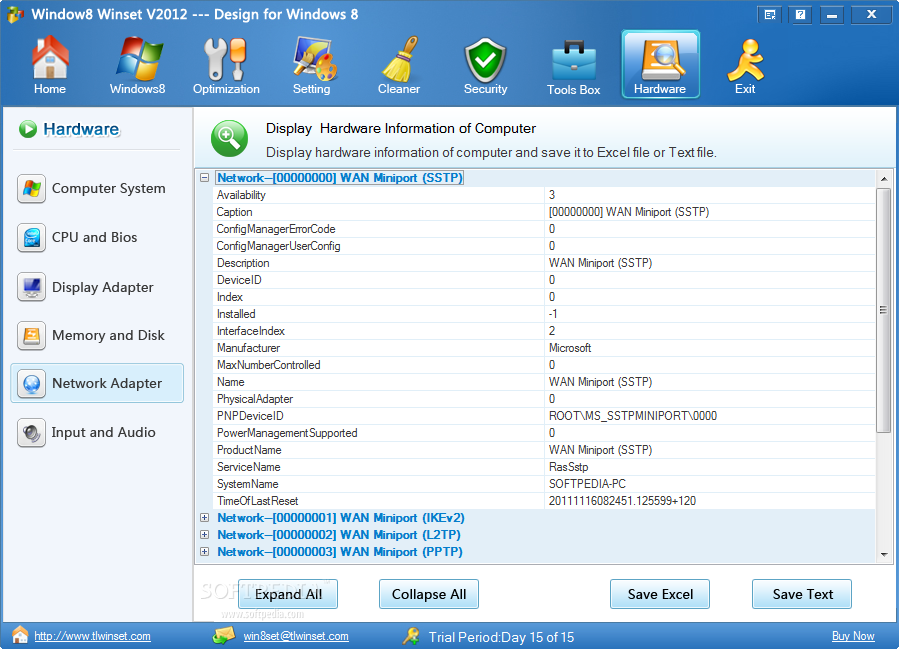Viewport: 899px width, 649px height.
Task: Click the MaxNumberControlled property label
Action: pos(268,365)
